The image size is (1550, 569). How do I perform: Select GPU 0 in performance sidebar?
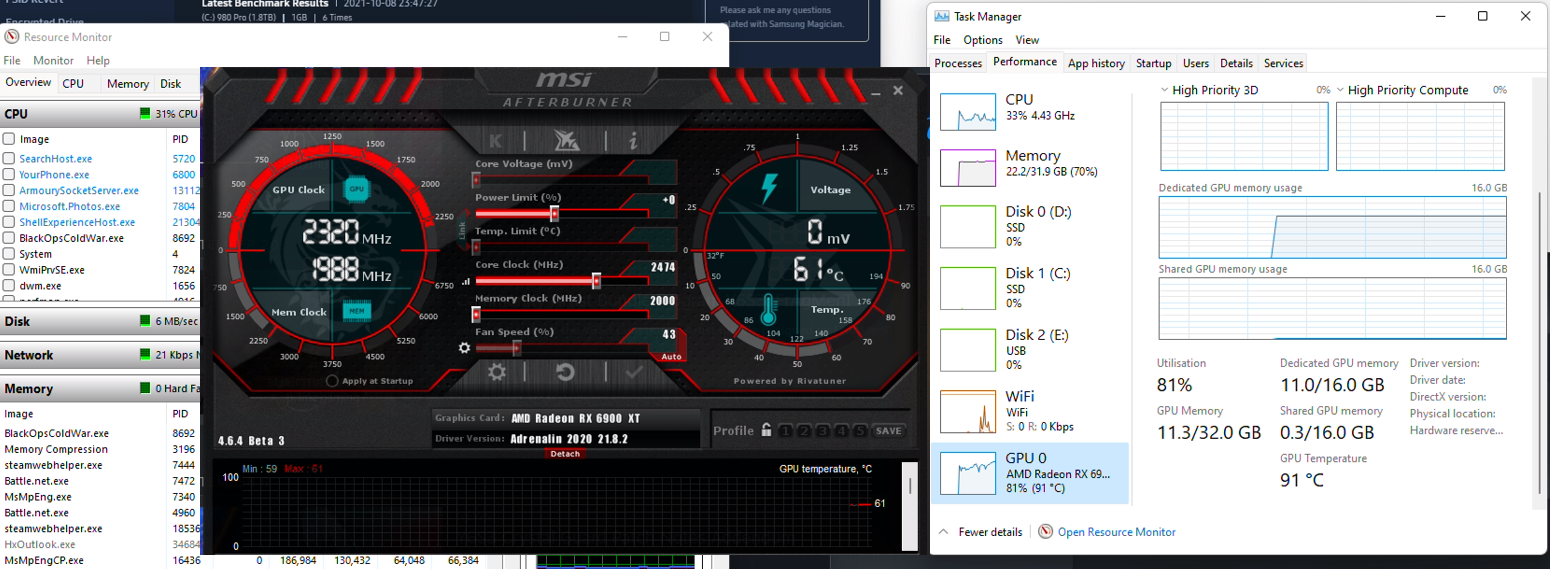click(x=1029, y=473)
